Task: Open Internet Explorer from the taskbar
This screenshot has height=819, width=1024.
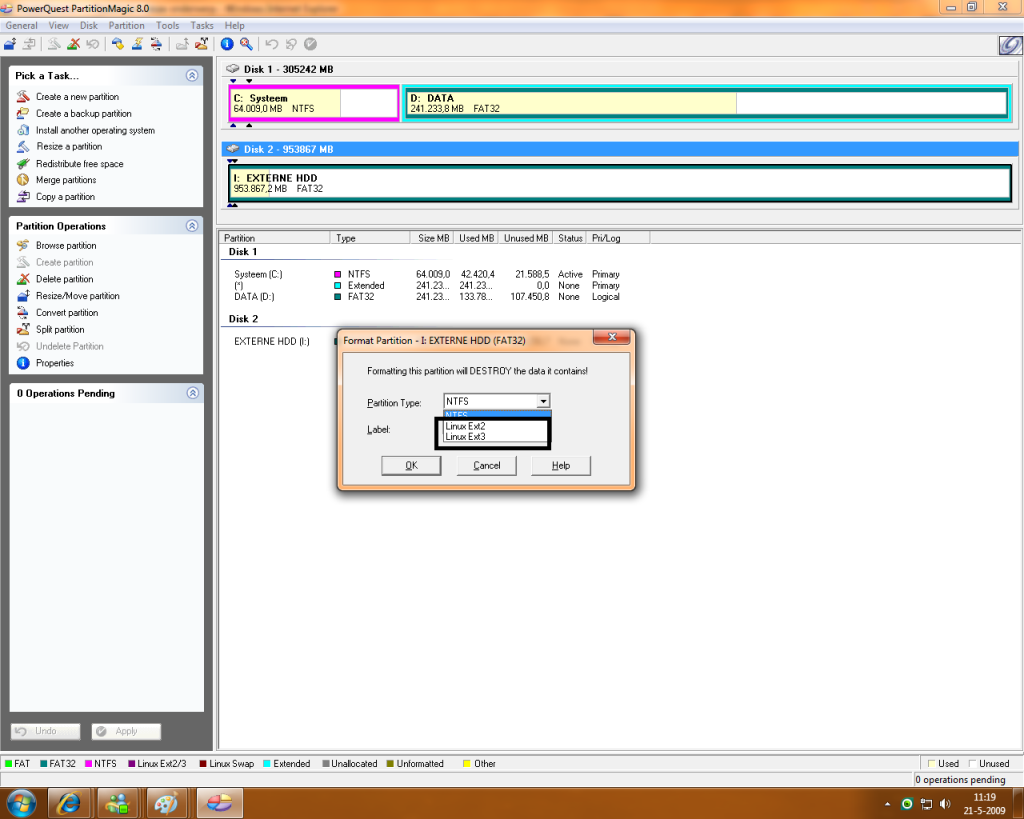Action: tap(68, 803)
